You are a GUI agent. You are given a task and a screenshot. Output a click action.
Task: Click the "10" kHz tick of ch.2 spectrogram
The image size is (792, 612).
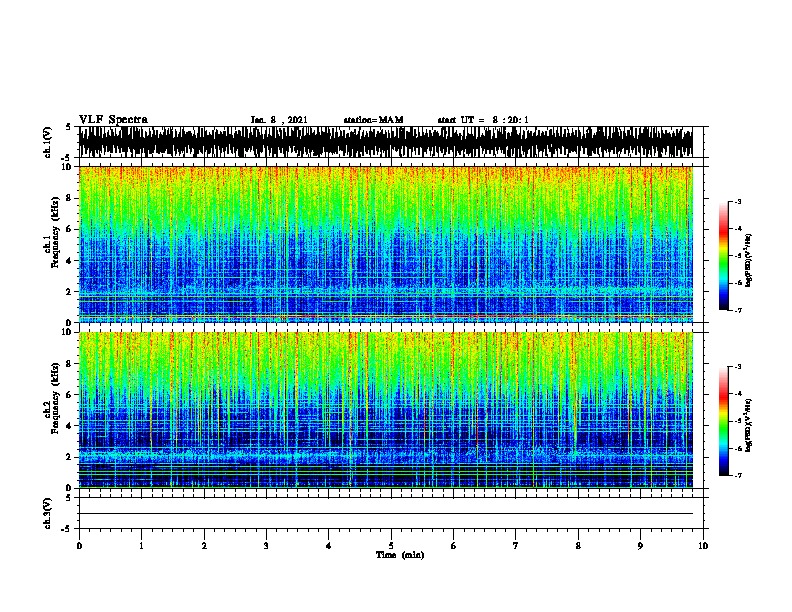pyautogui.click(x=68, y=332)
